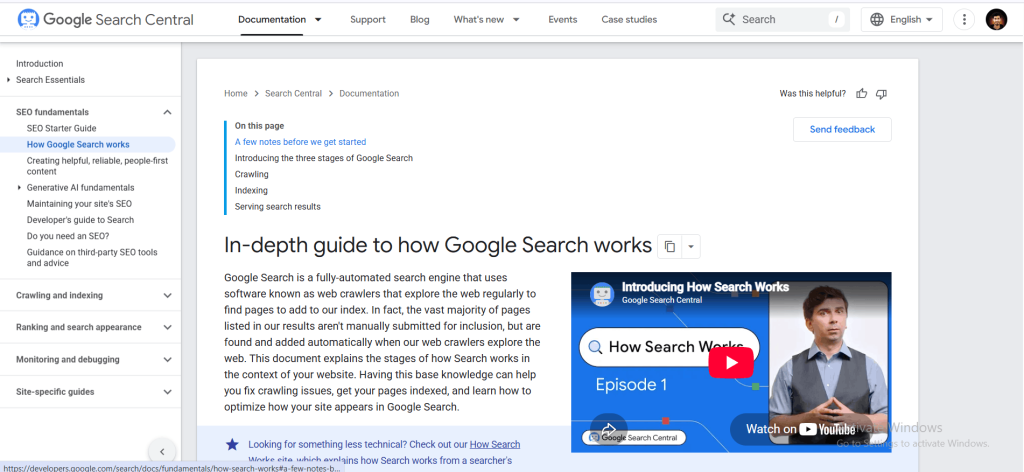
Task: Click the search sparkle icon
Action: [x=729, y=20]
